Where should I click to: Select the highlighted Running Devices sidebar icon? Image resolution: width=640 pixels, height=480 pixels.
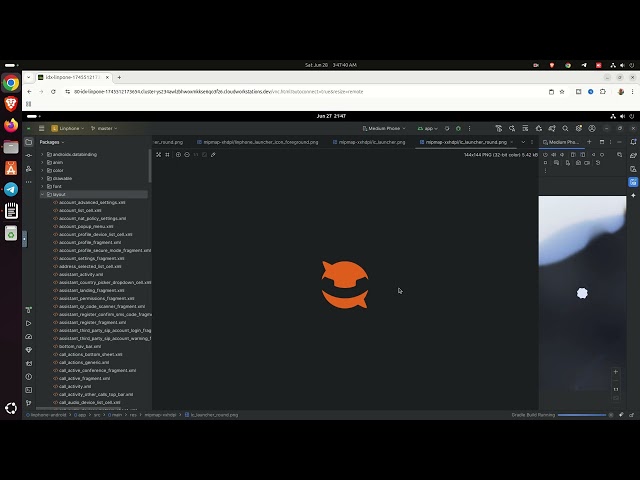point(633,182)
